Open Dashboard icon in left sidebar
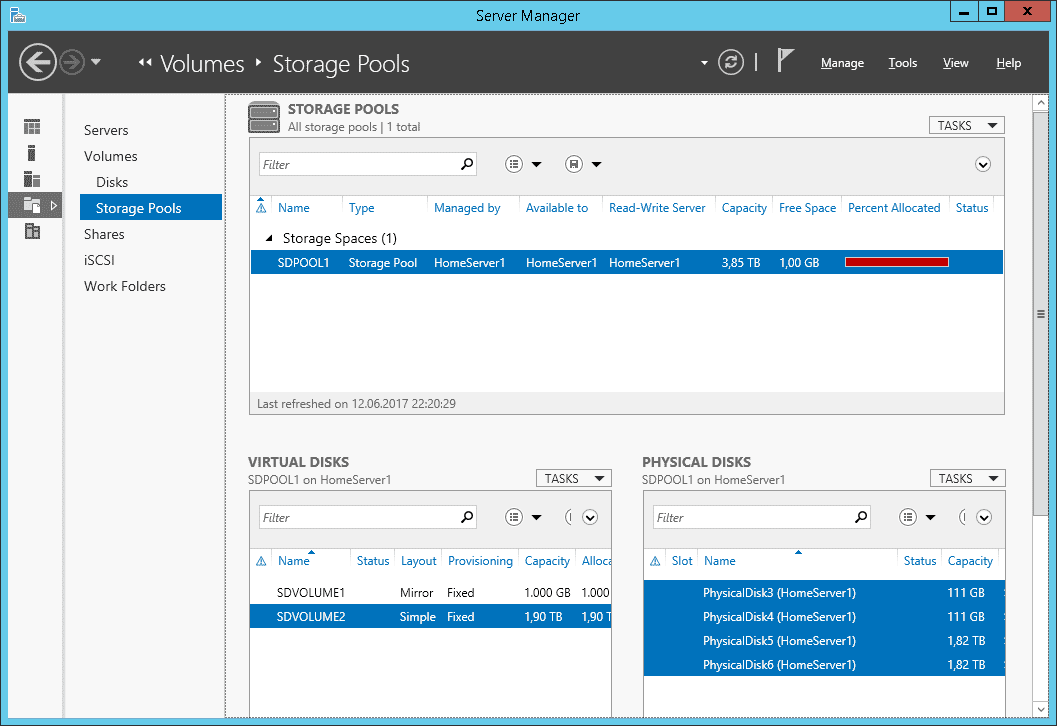Screen dimensions: 1057x726 (32, 127)
